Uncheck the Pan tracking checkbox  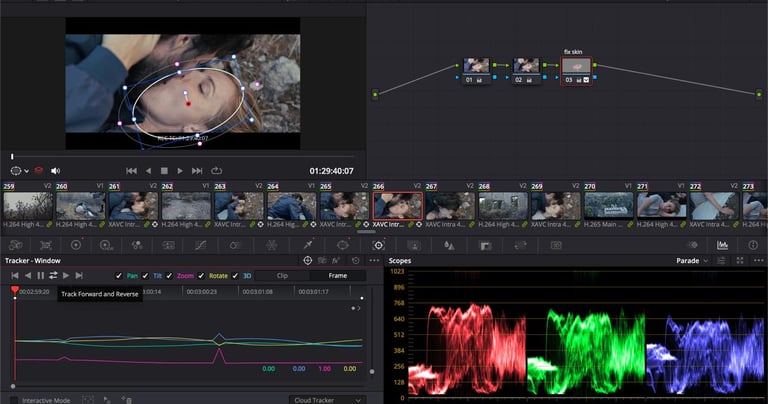click(x=119, y=275)
